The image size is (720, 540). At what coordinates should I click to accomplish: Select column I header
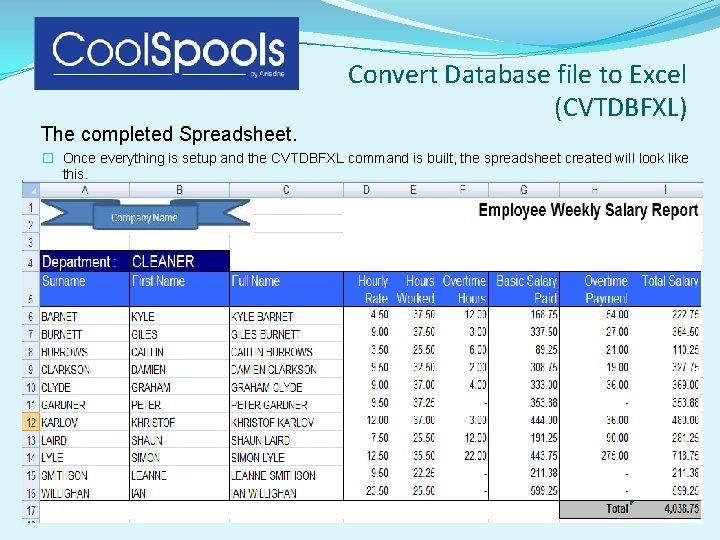665,190
